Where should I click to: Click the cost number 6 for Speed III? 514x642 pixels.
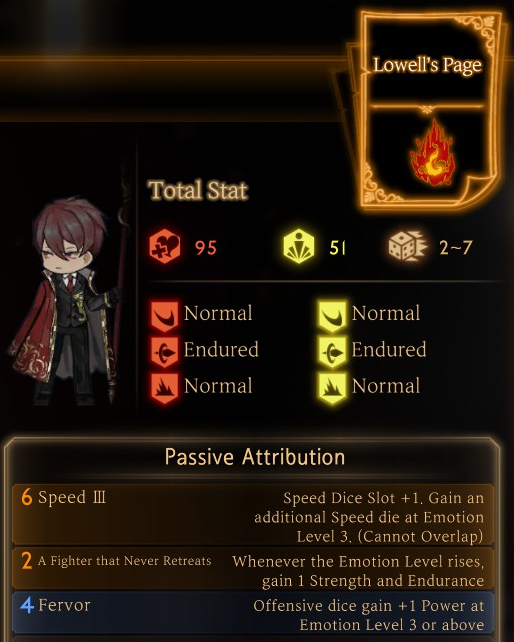[27, 497]
